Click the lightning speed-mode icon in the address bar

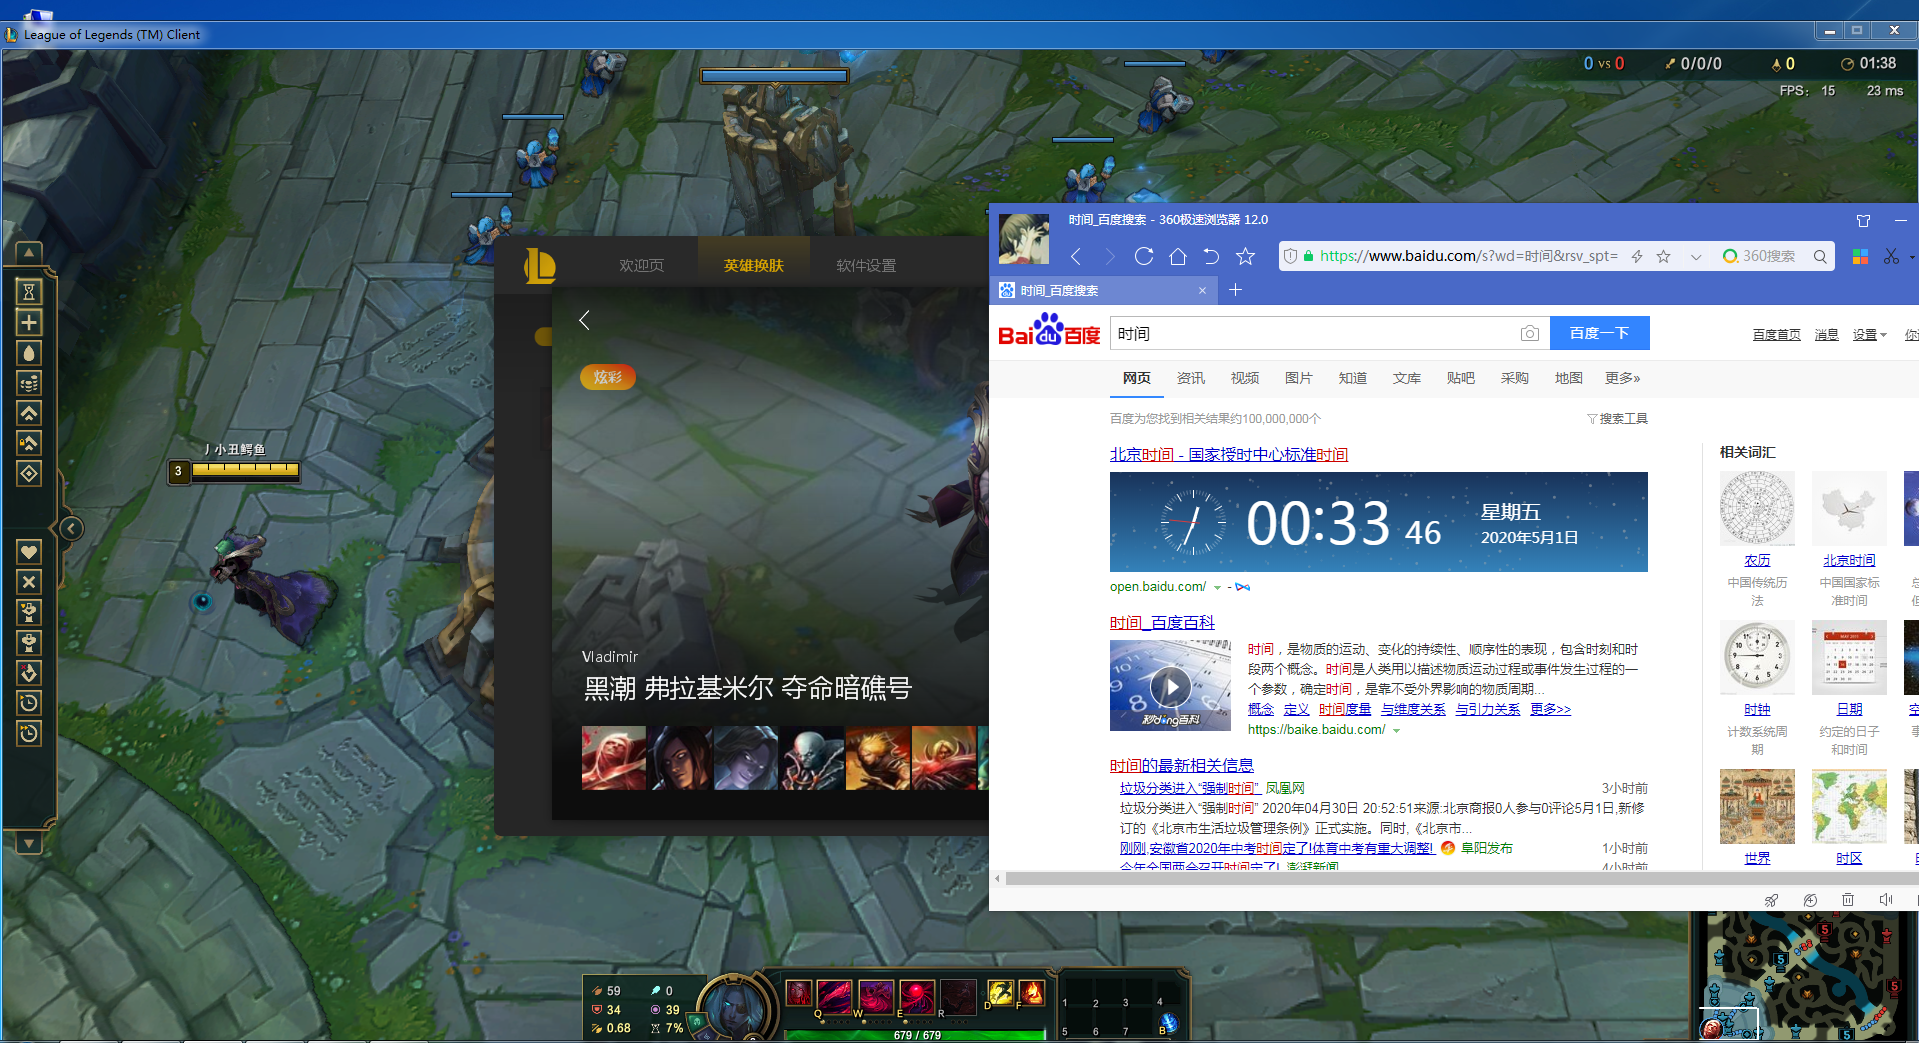(x=1637, y=256)
